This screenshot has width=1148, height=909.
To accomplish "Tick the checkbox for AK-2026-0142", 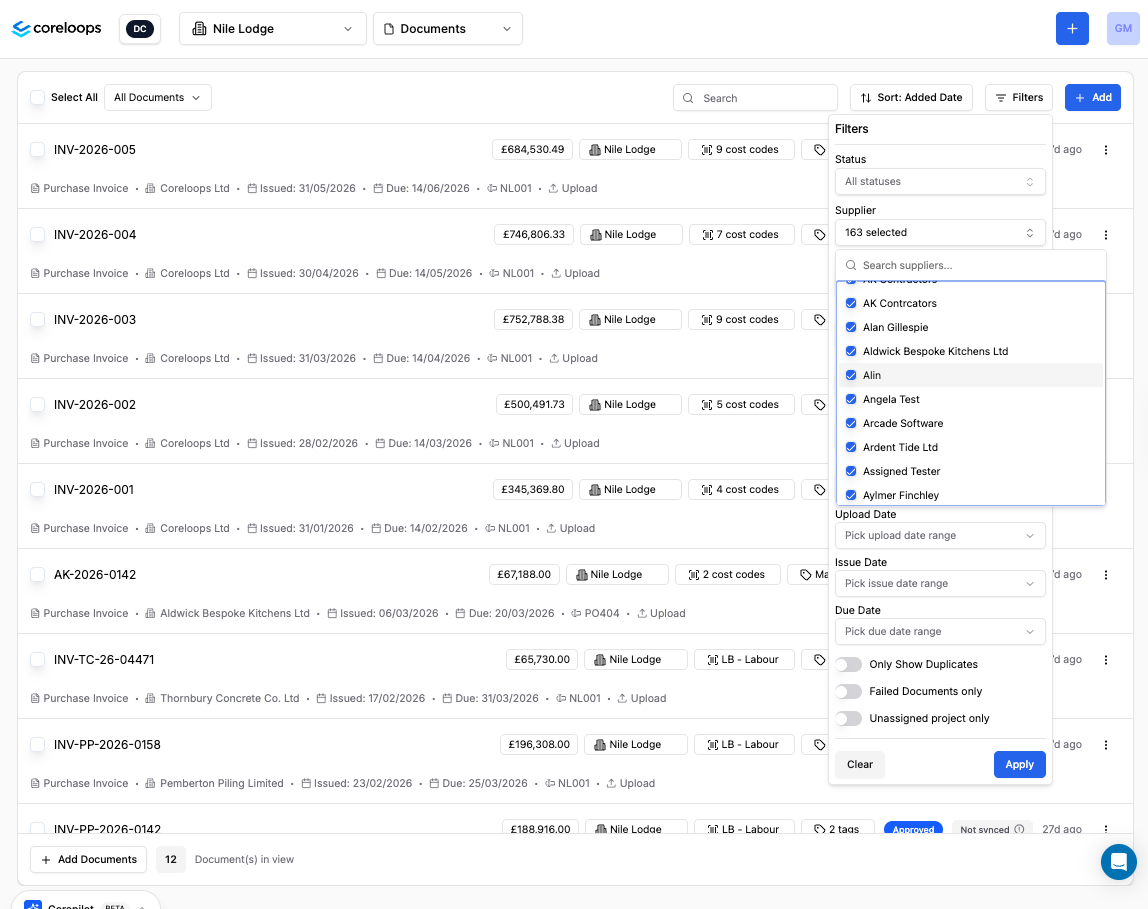I will tap(37, 575).
